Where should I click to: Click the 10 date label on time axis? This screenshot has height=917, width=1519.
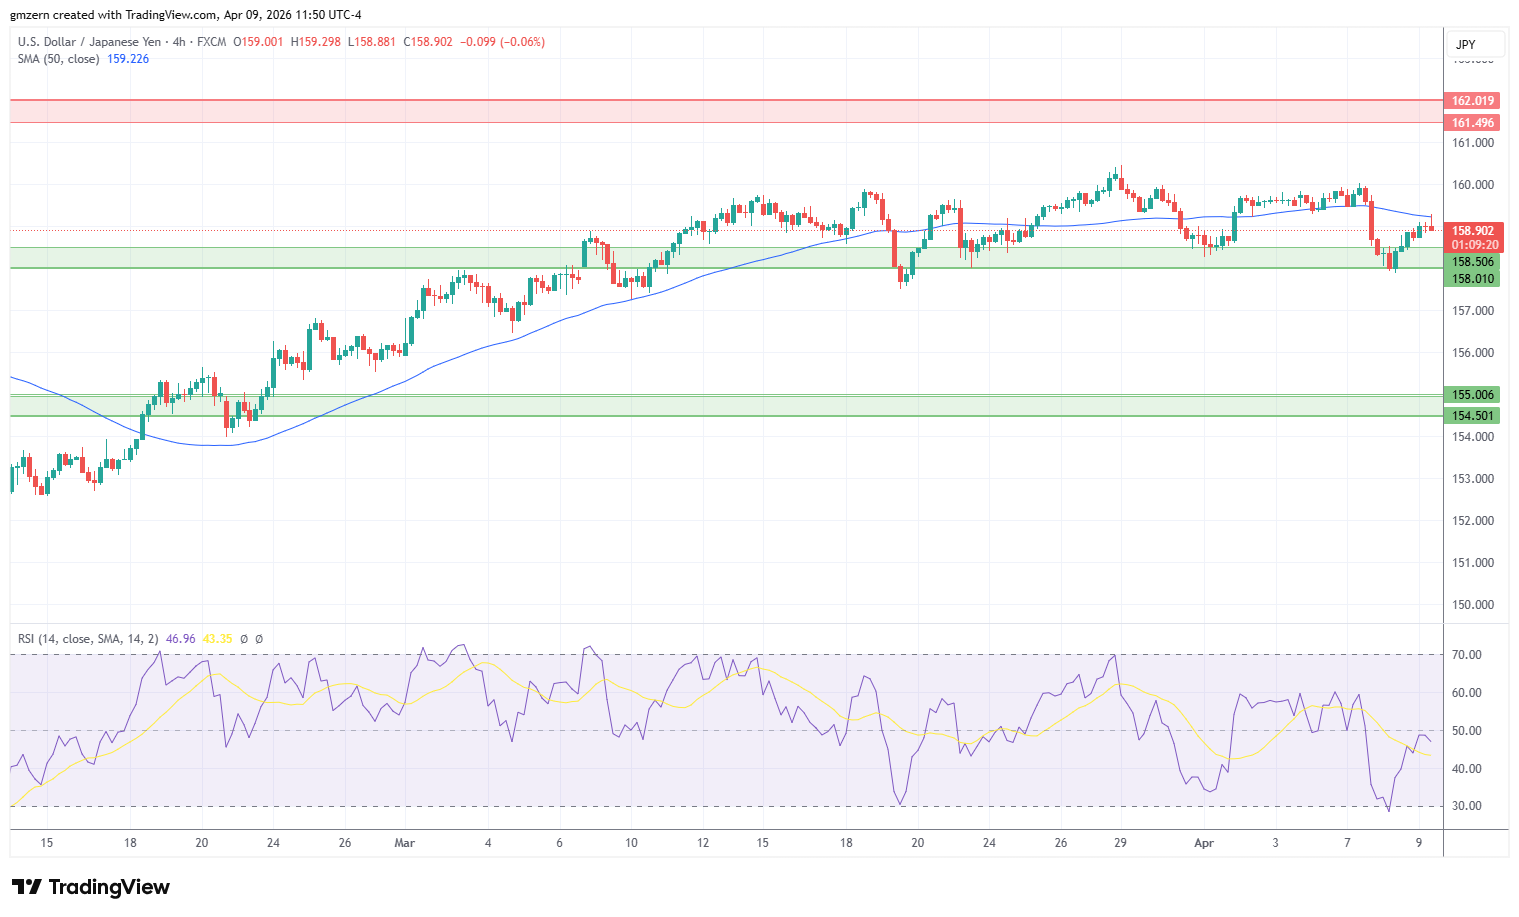[631, 843]
